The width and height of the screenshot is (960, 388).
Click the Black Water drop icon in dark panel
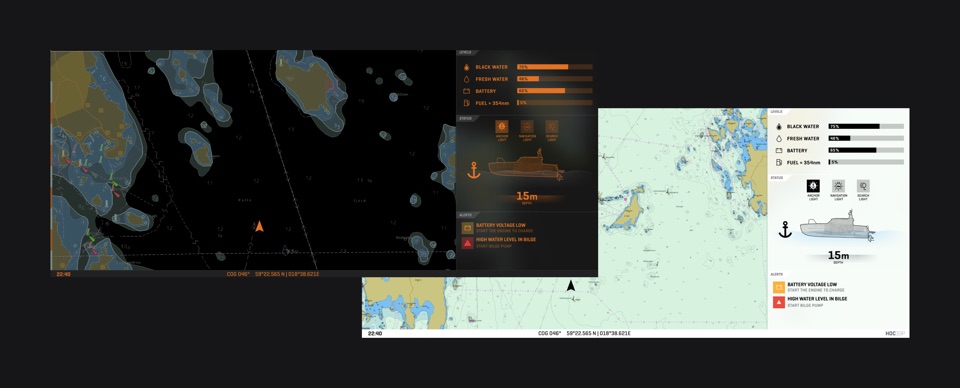tap(466, 67)
